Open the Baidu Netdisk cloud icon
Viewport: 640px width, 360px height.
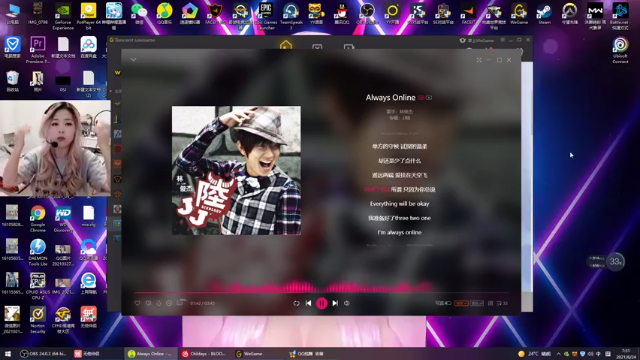[x=88, y=48]
